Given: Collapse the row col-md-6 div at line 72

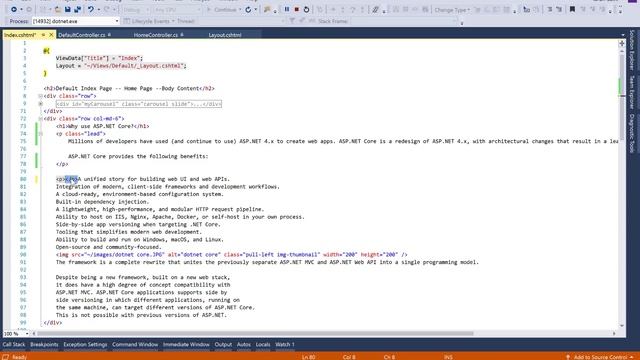Looking at the screenshot, I should pos(40,119).
